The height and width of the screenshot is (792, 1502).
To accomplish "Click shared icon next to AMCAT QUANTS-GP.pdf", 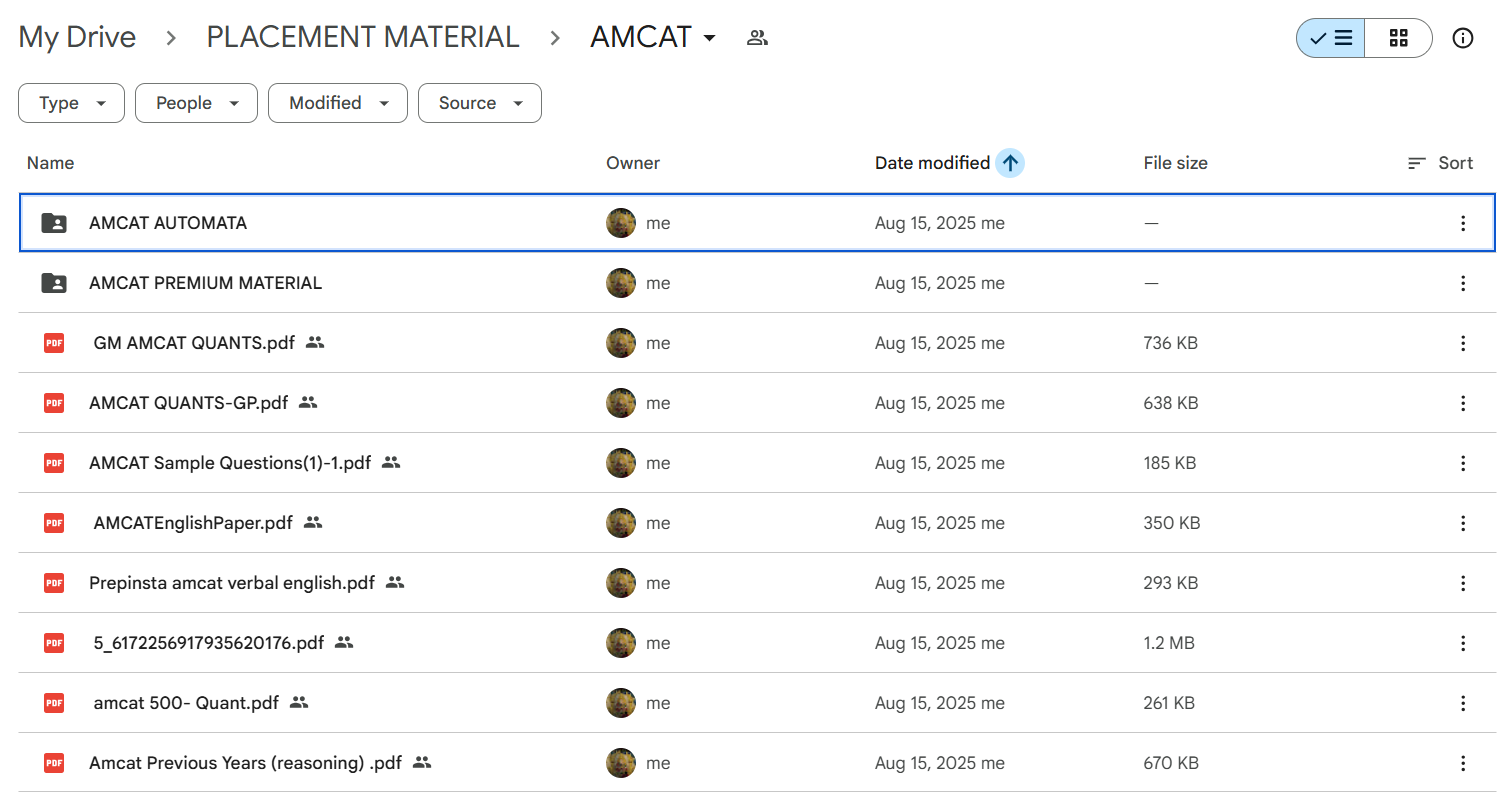I will tap(308, 403).
